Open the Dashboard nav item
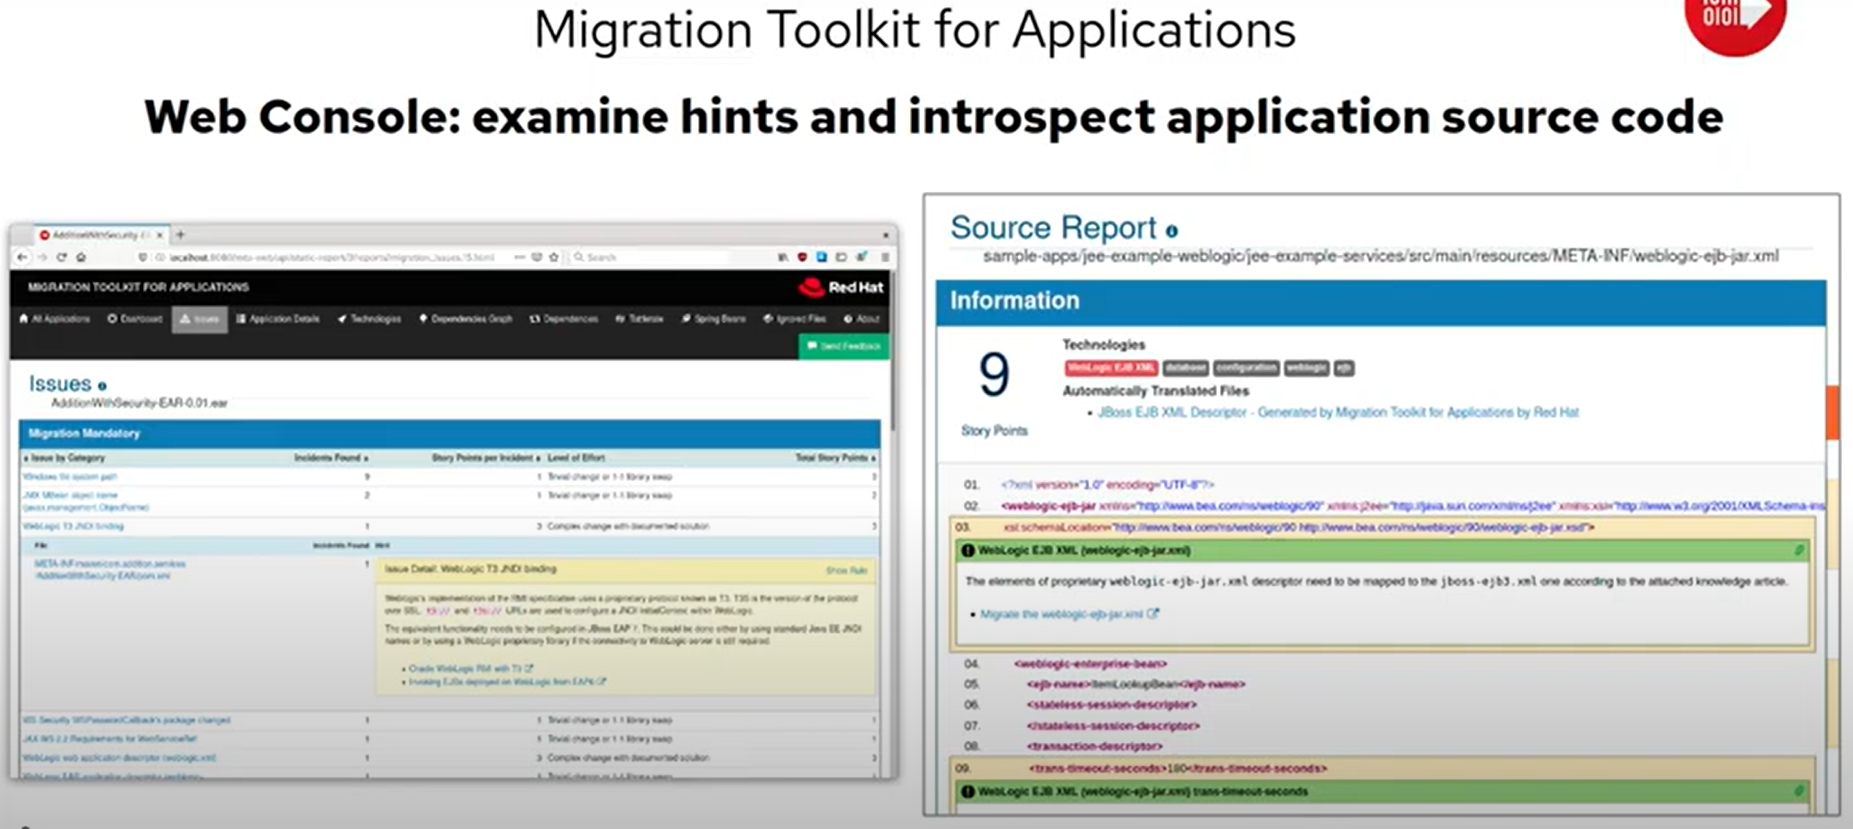The image size is (1853, 829). [135, 319]
